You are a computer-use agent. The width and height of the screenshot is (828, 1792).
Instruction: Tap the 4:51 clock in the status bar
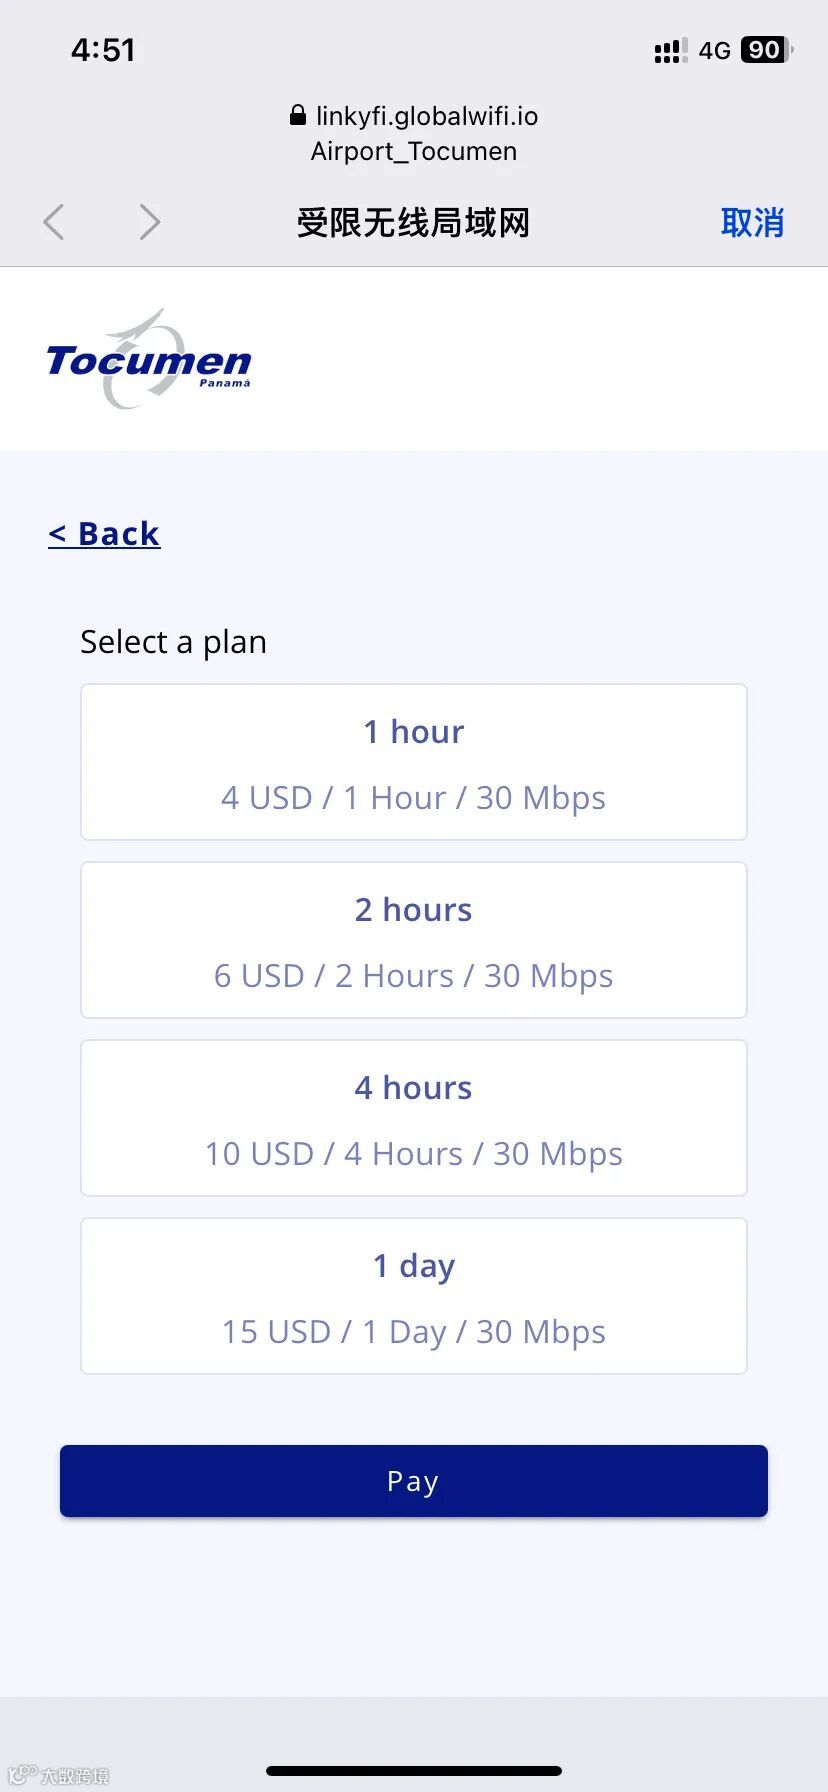coord(103,50)
